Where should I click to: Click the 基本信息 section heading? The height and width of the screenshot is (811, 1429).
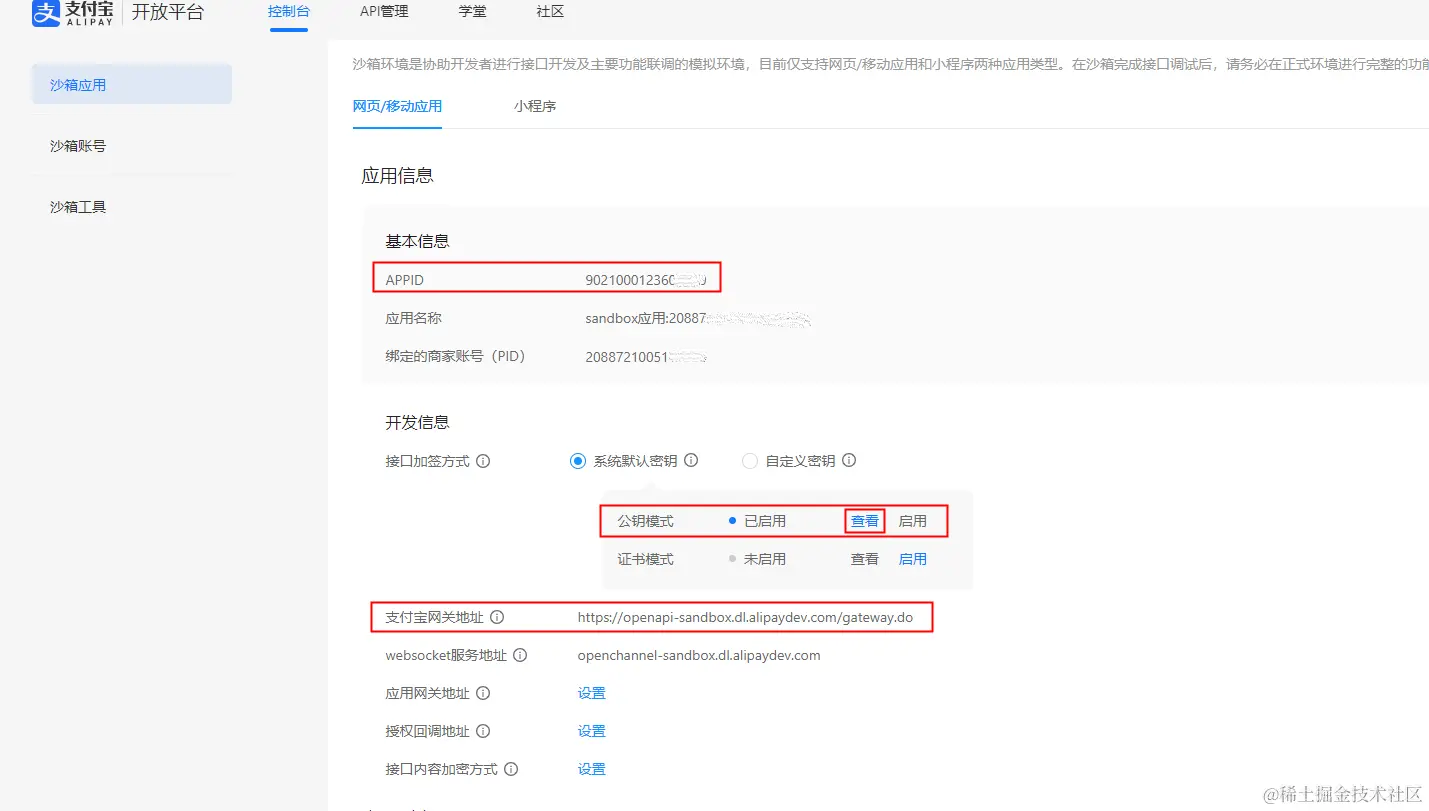click(x=417, y=241)
